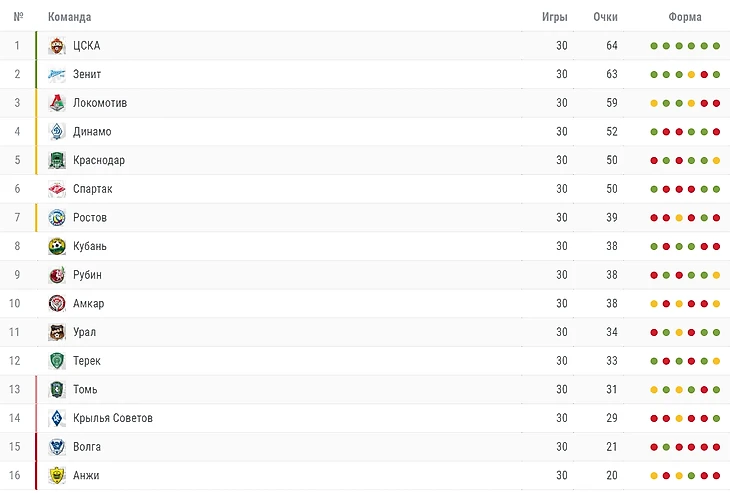Click the Анжи club emblem
This screenshot has width=730, height=493.
(57, 476)
